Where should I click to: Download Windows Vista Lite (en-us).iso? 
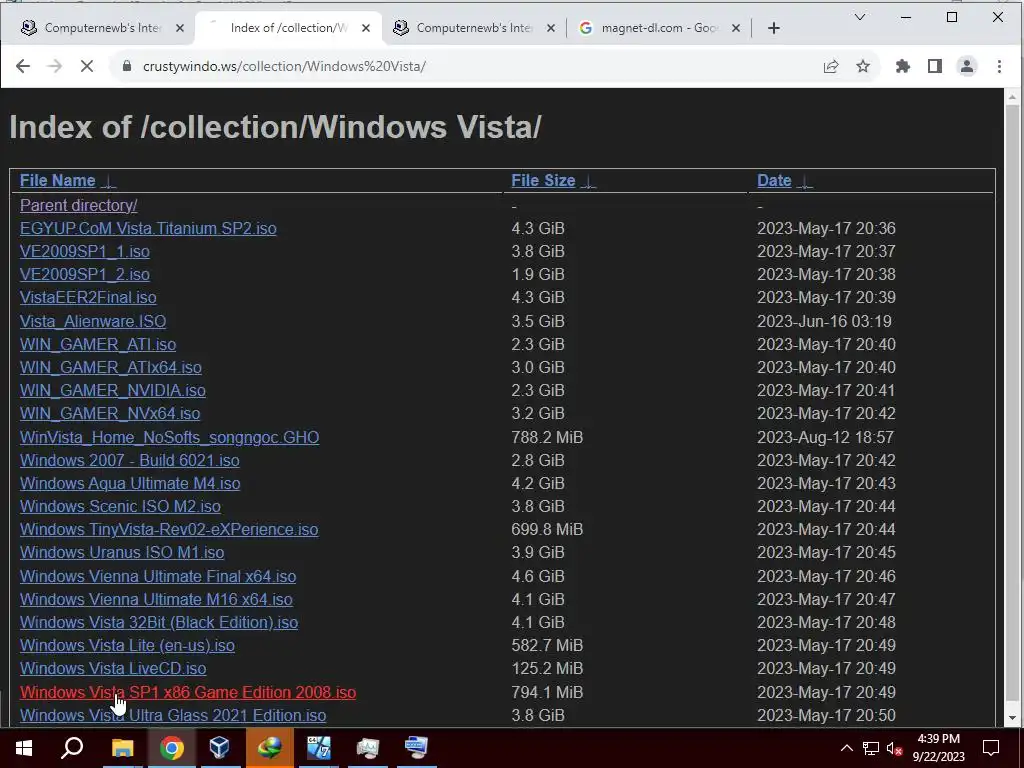[127, 645]
